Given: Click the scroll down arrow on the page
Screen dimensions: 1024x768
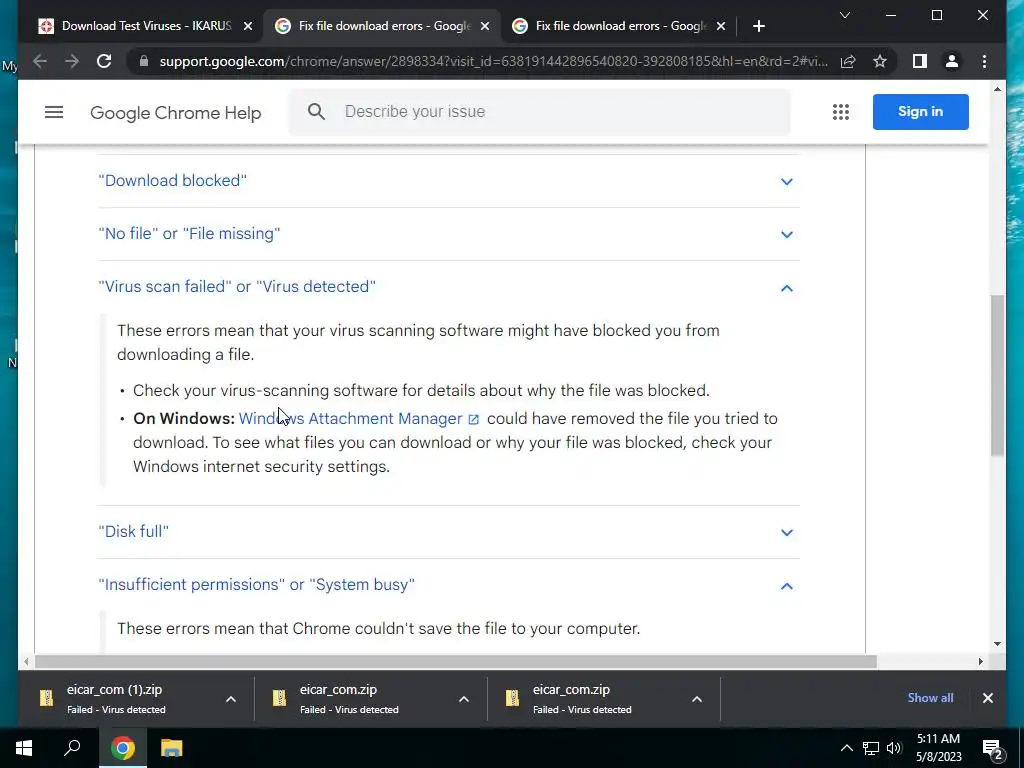Looking at the screenshot, I should coord(997,644).
